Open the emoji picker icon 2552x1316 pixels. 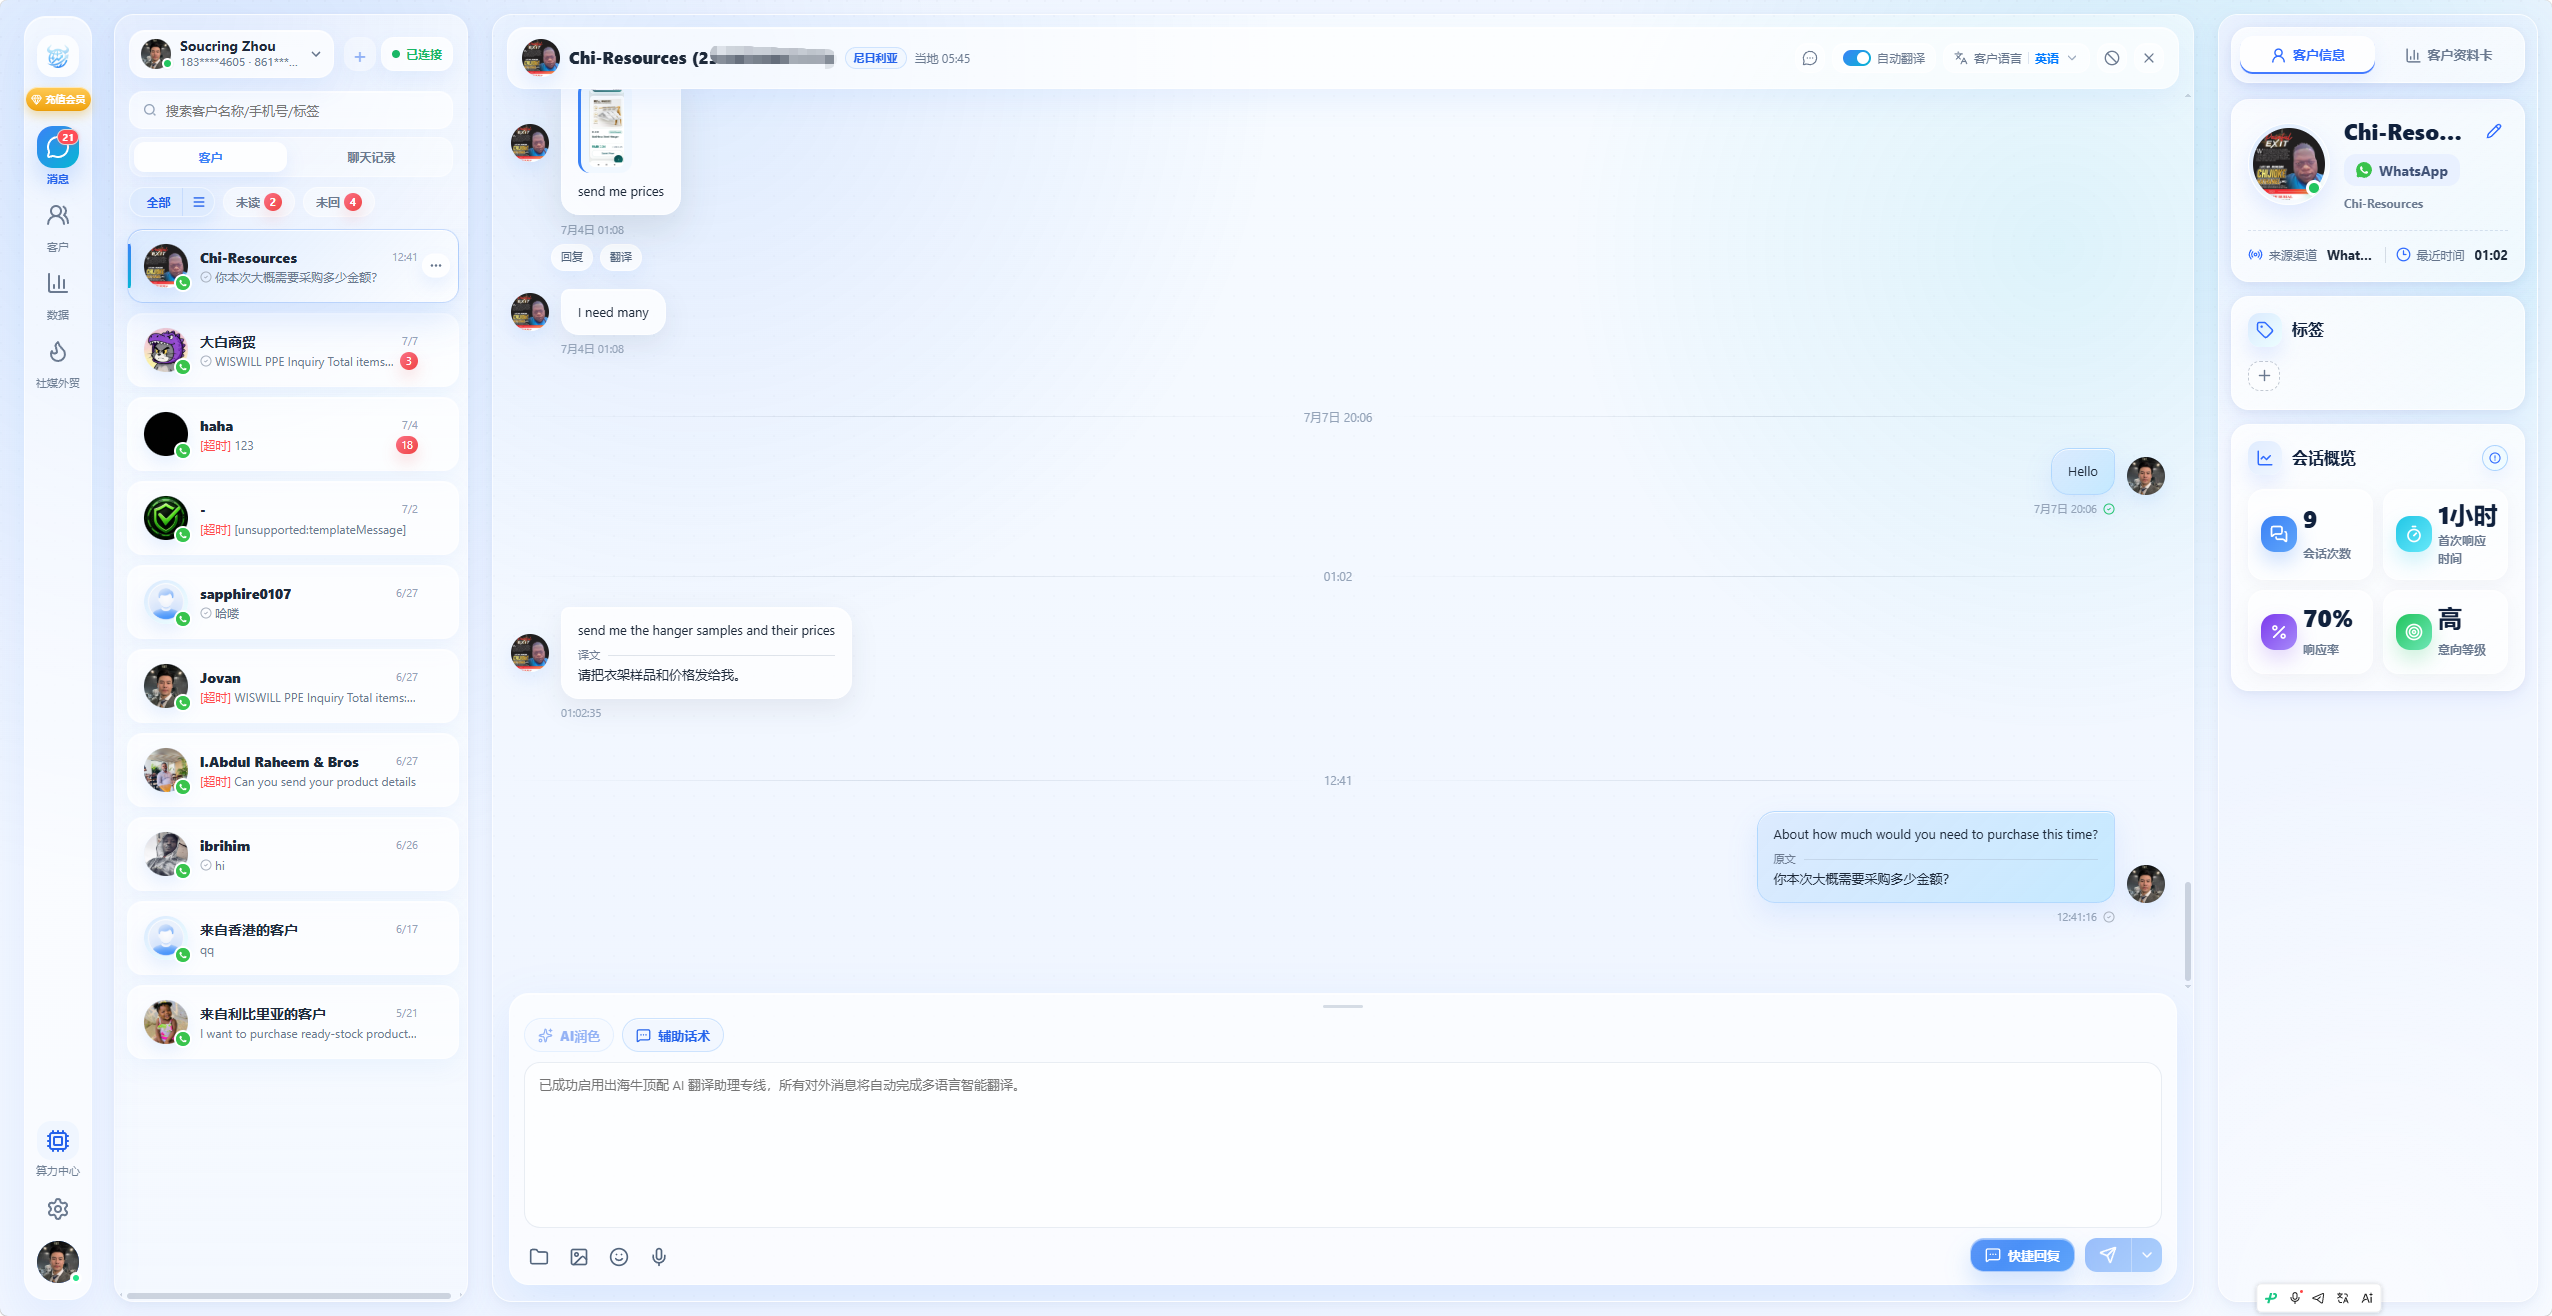coord(619,1257)
